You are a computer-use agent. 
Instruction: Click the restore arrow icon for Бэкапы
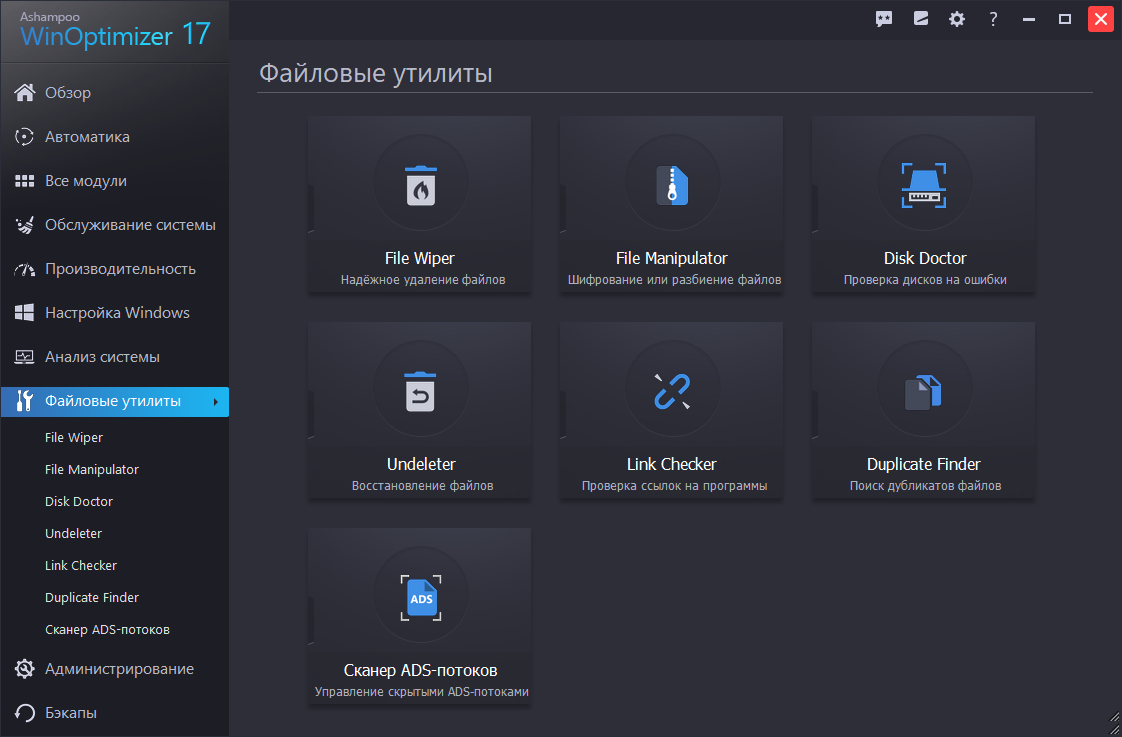point(25,713)
